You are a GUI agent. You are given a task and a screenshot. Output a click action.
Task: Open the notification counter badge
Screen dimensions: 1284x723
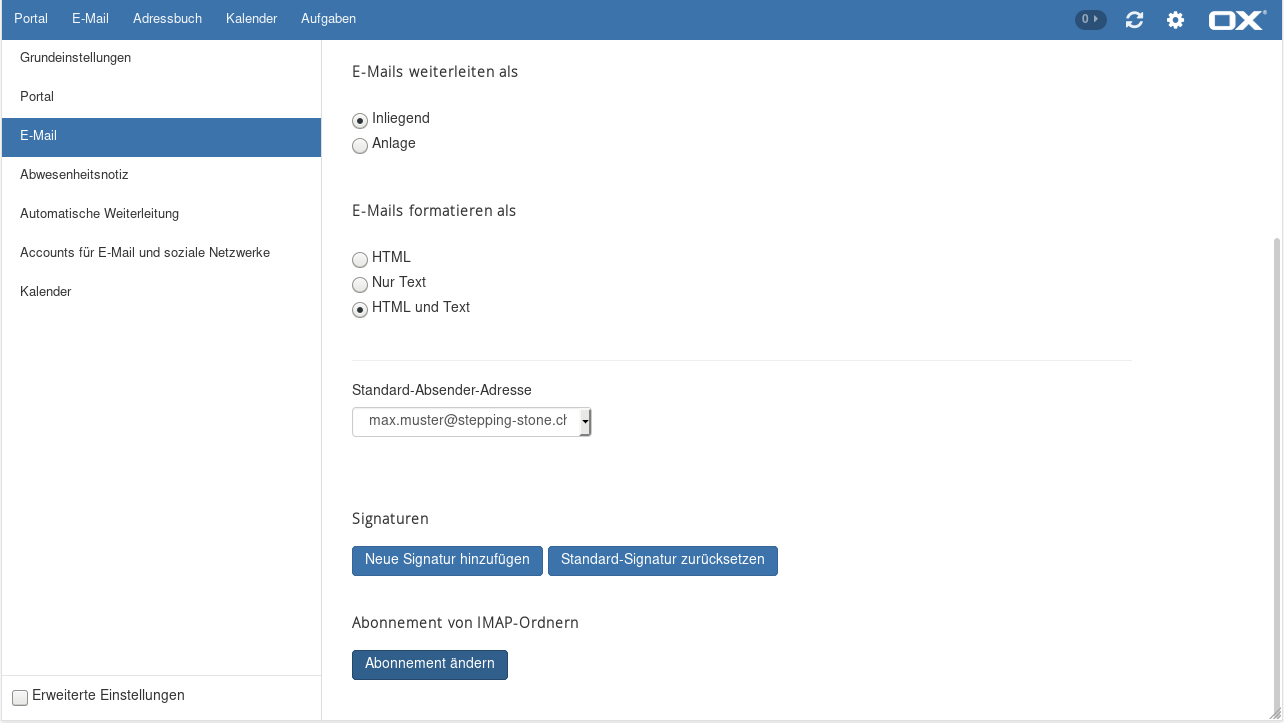point(1090,19)
